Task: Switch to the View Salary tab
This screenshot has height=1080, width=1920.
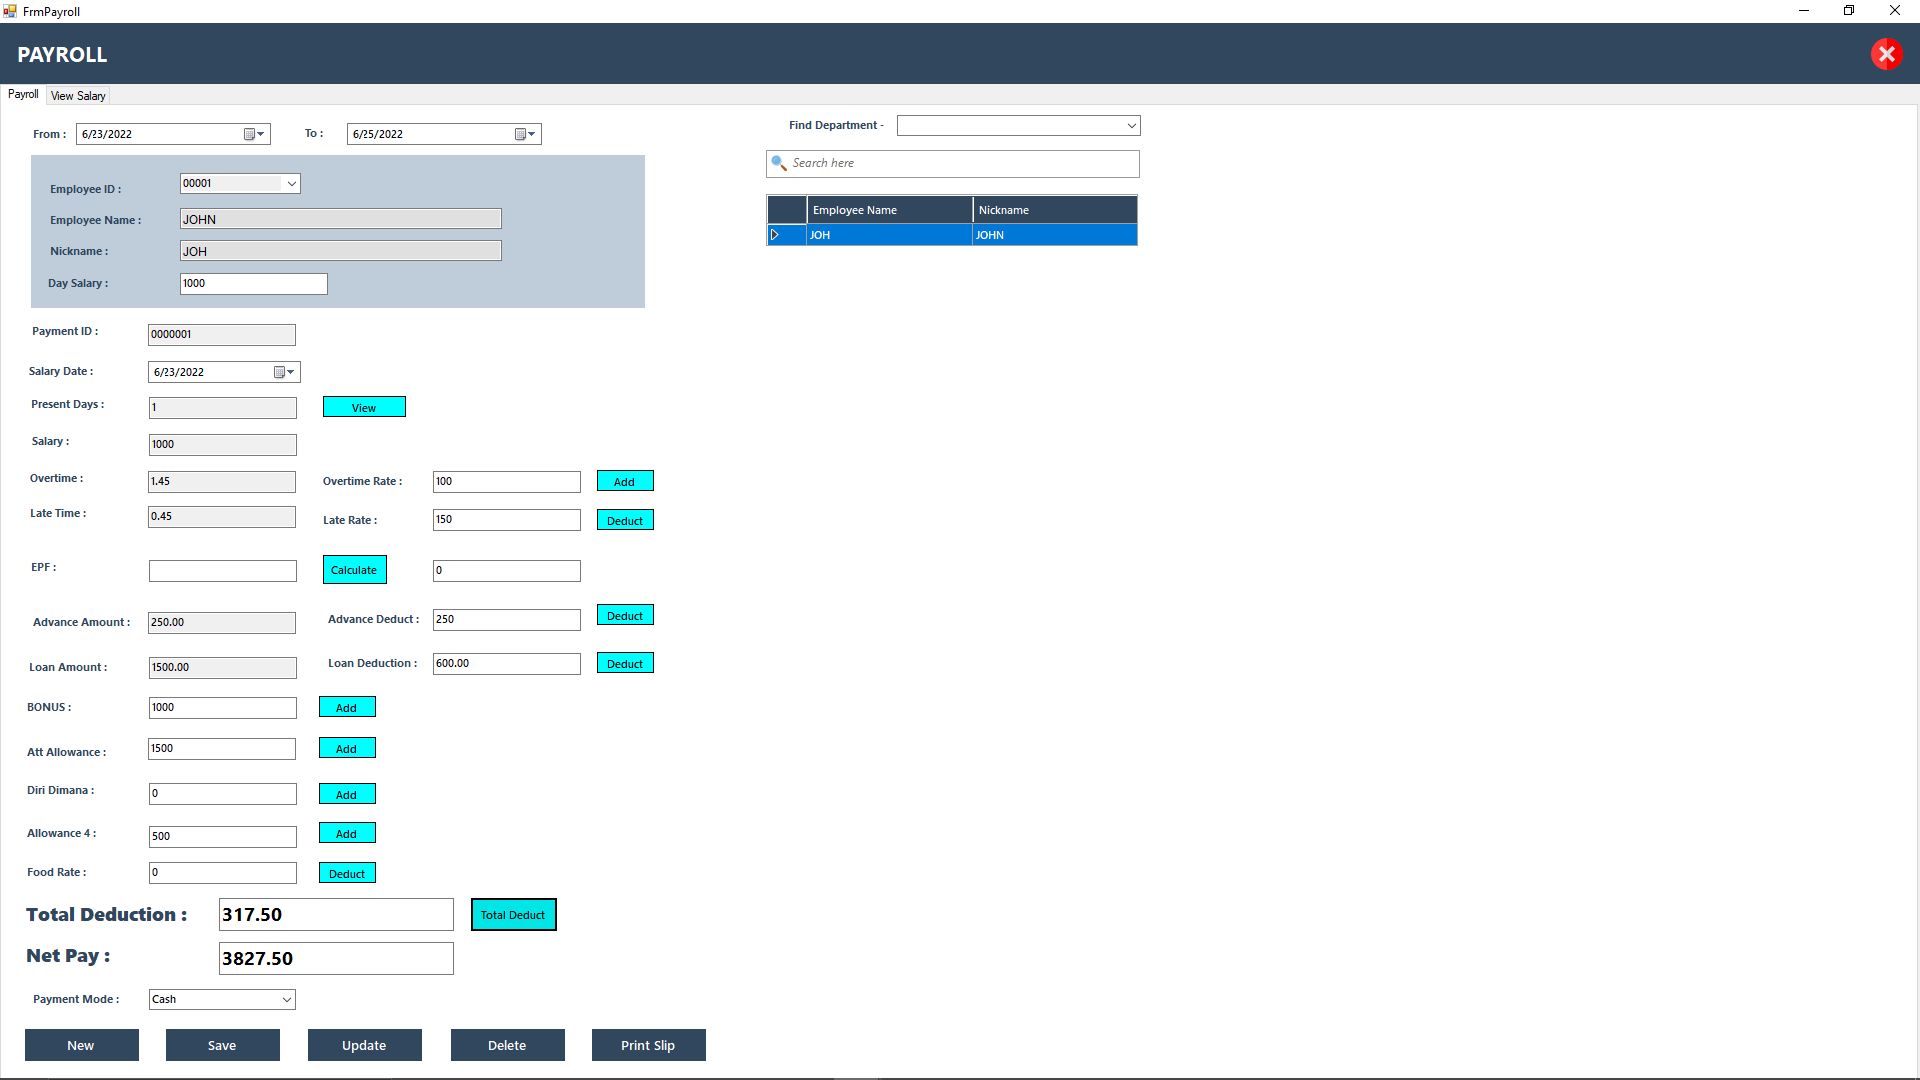Action: tap(78, 96)
